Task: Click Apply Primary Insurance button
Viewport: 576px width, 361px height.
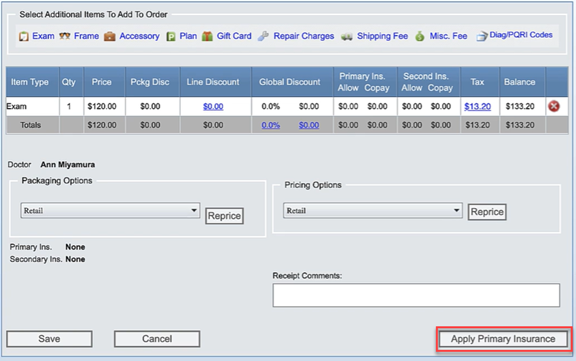Action: pyautogui.click(x=503, y=339)
